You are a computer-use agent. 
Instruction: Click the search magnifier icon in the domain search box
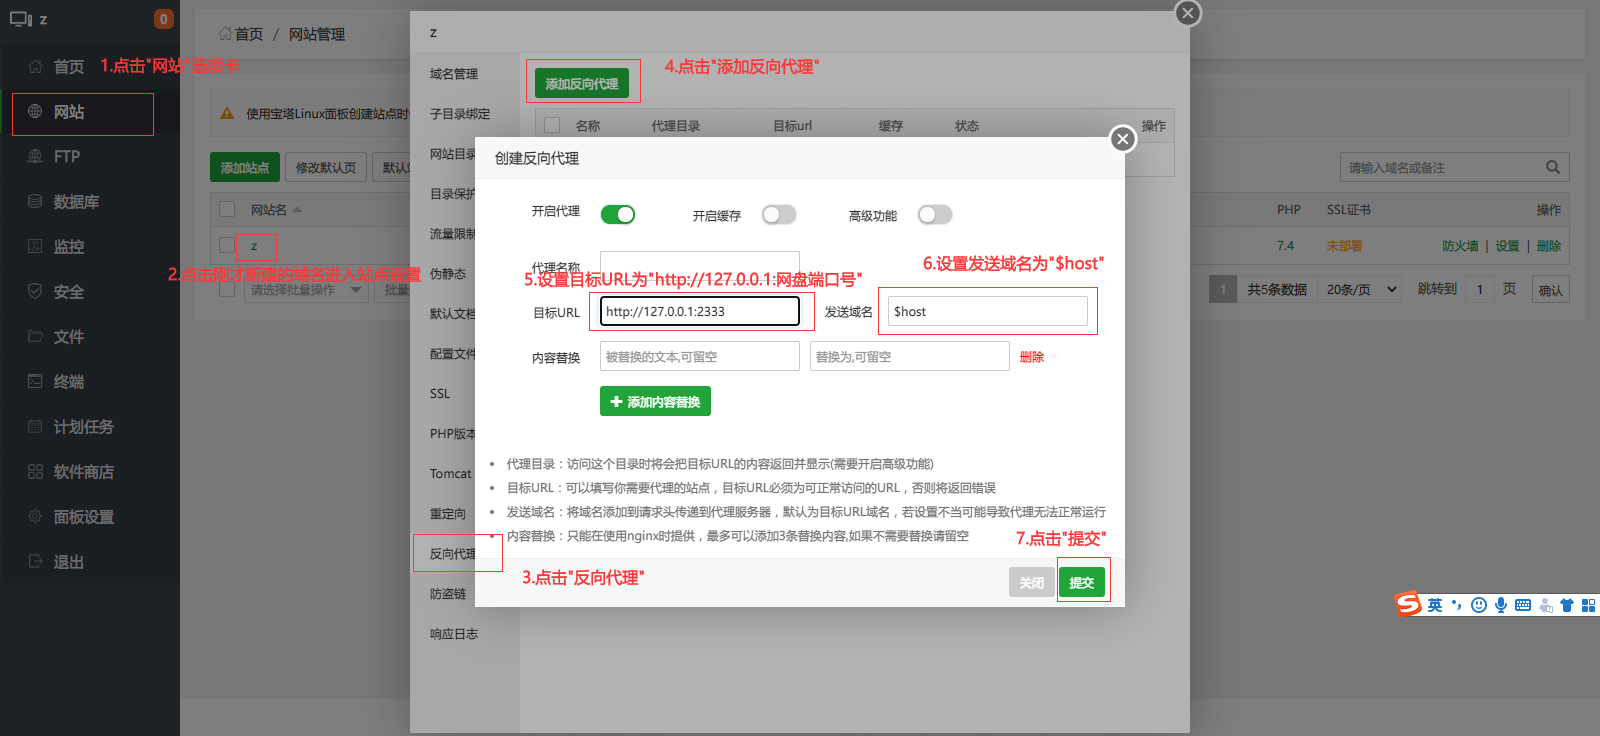point(1552,167)
